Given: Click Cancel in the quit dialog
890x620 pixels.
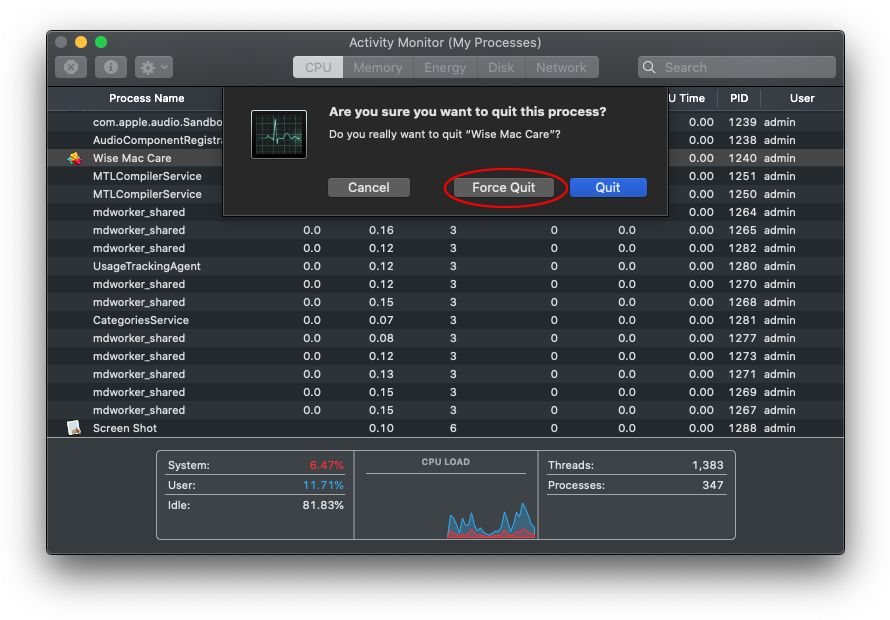Looking at the screenshot, I should [x=369, y=188].
